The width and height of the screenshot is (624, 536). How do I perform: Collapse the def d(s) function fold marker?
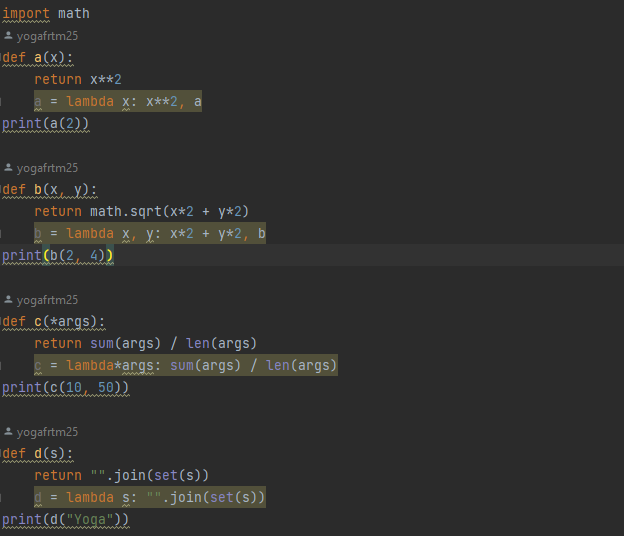click(x=1, y=454)
